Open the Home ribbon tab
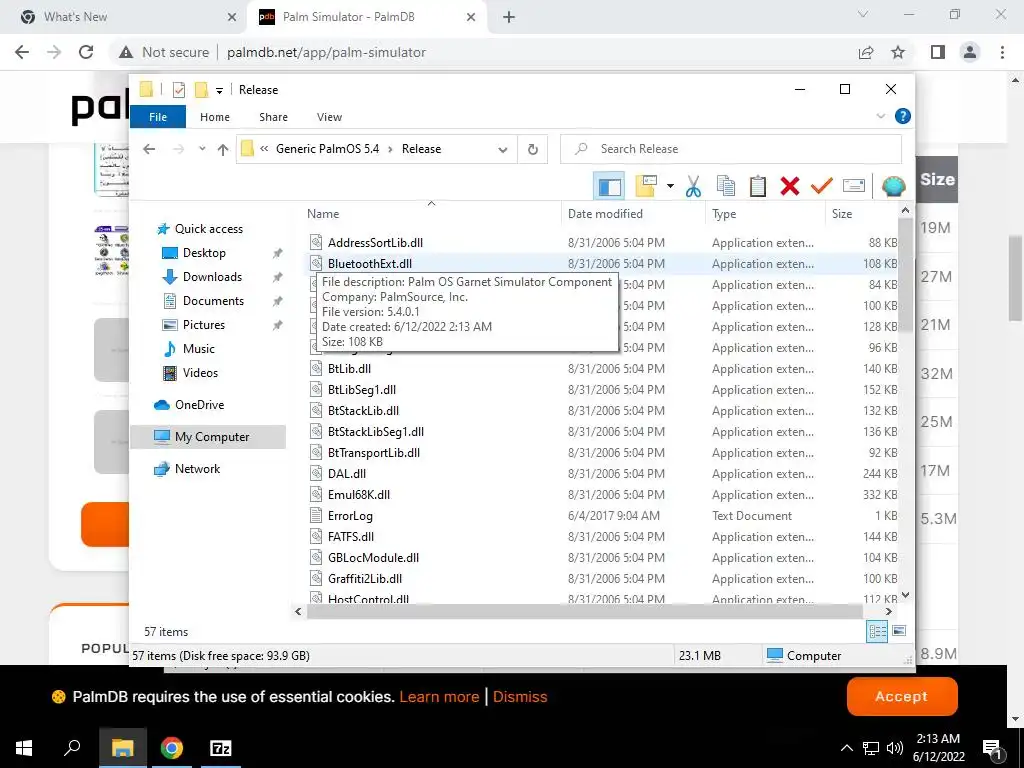This screenshot has width=1024, height=768. (x=215, y=117)
